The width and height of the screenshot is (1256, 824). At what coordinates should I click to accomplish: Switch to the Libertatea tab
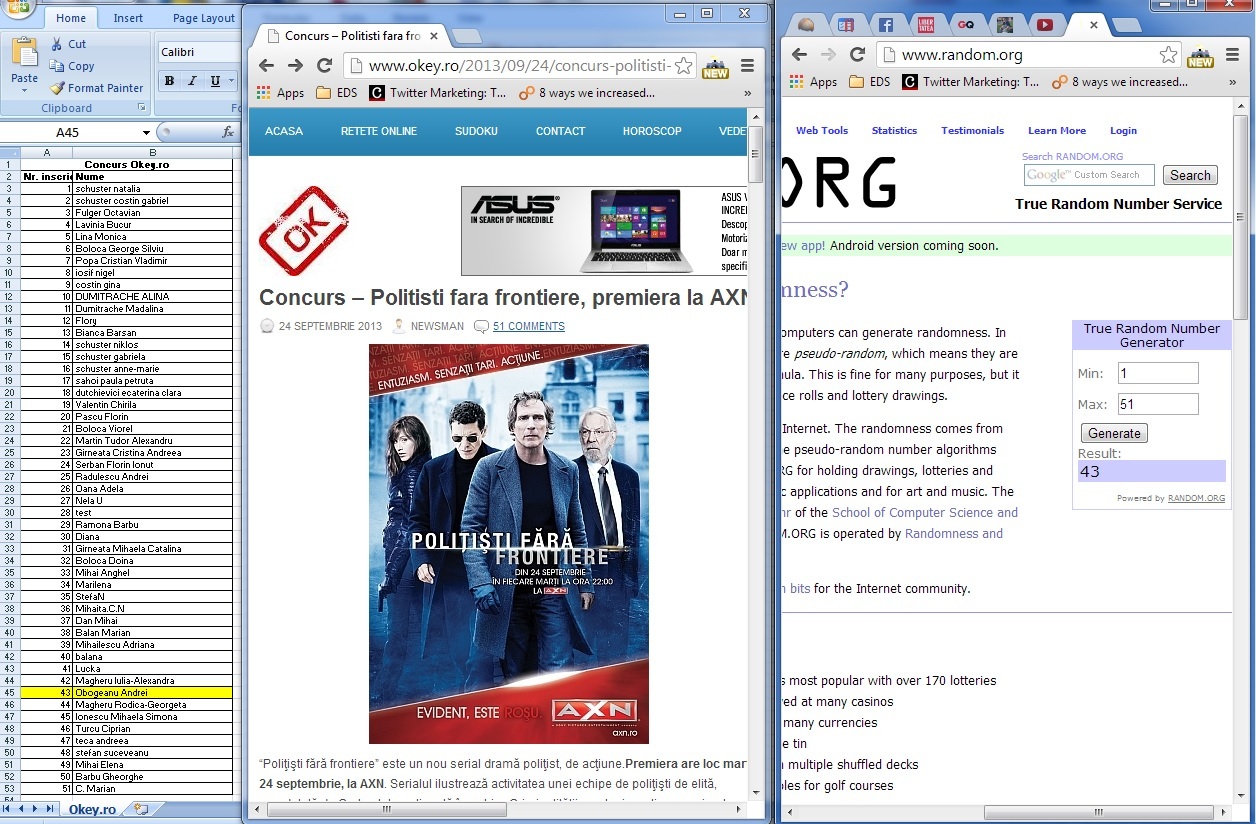click(x=925, y=25)
